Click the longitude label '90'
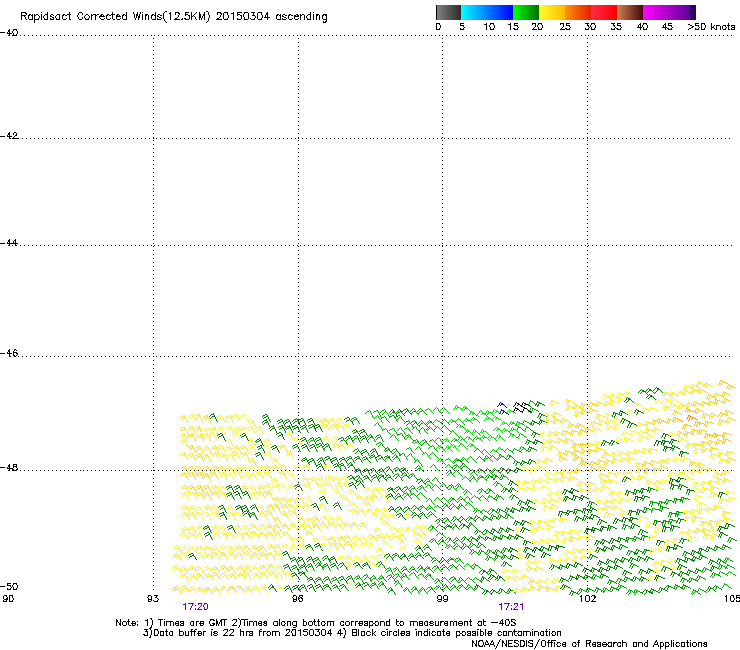Screen dimensions: 740x650 8,599
